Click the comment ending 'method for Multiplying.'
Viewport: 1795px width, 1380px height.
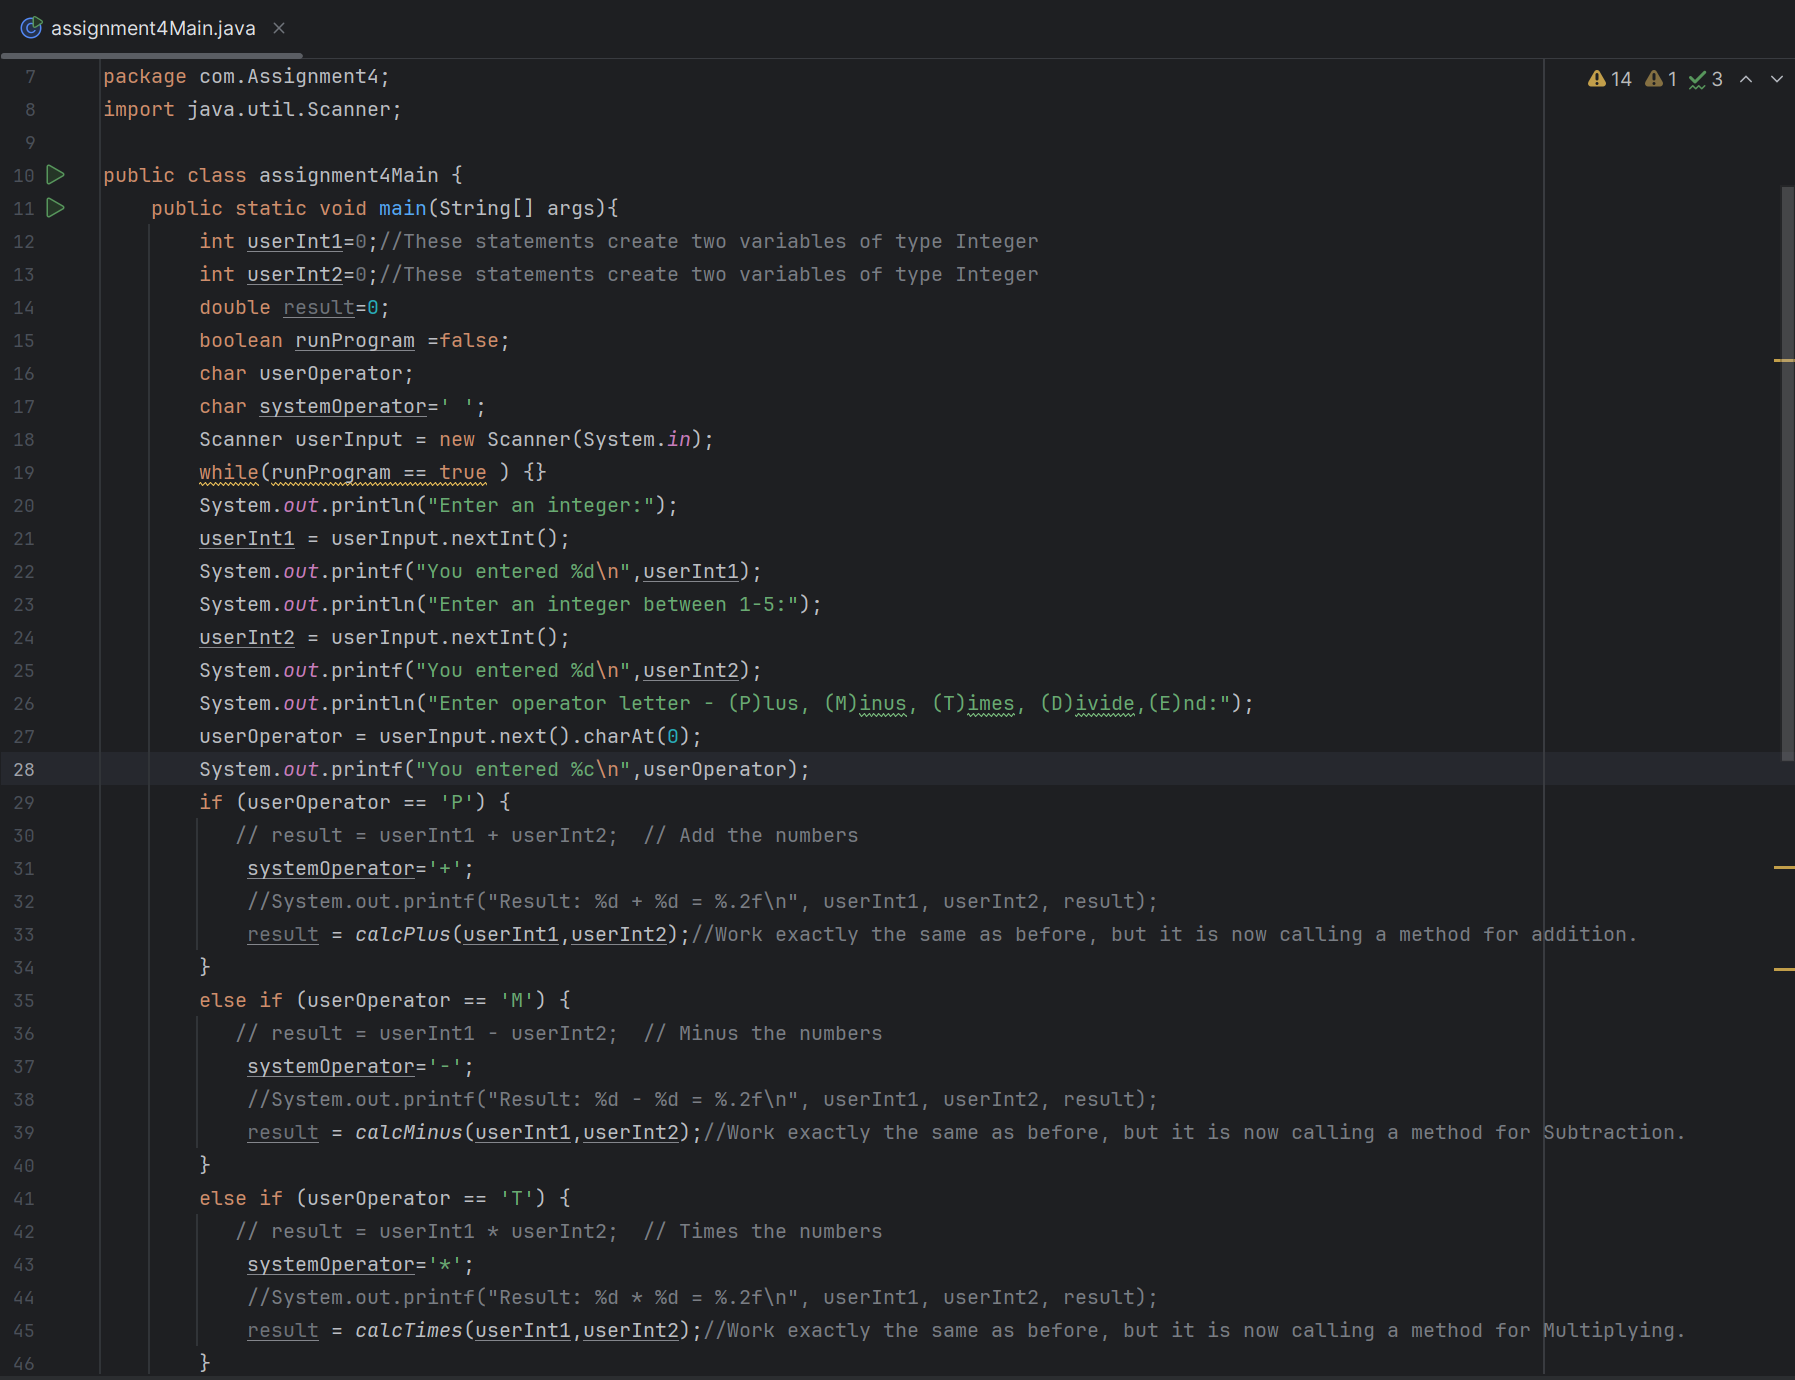tap(1195, 1330)
